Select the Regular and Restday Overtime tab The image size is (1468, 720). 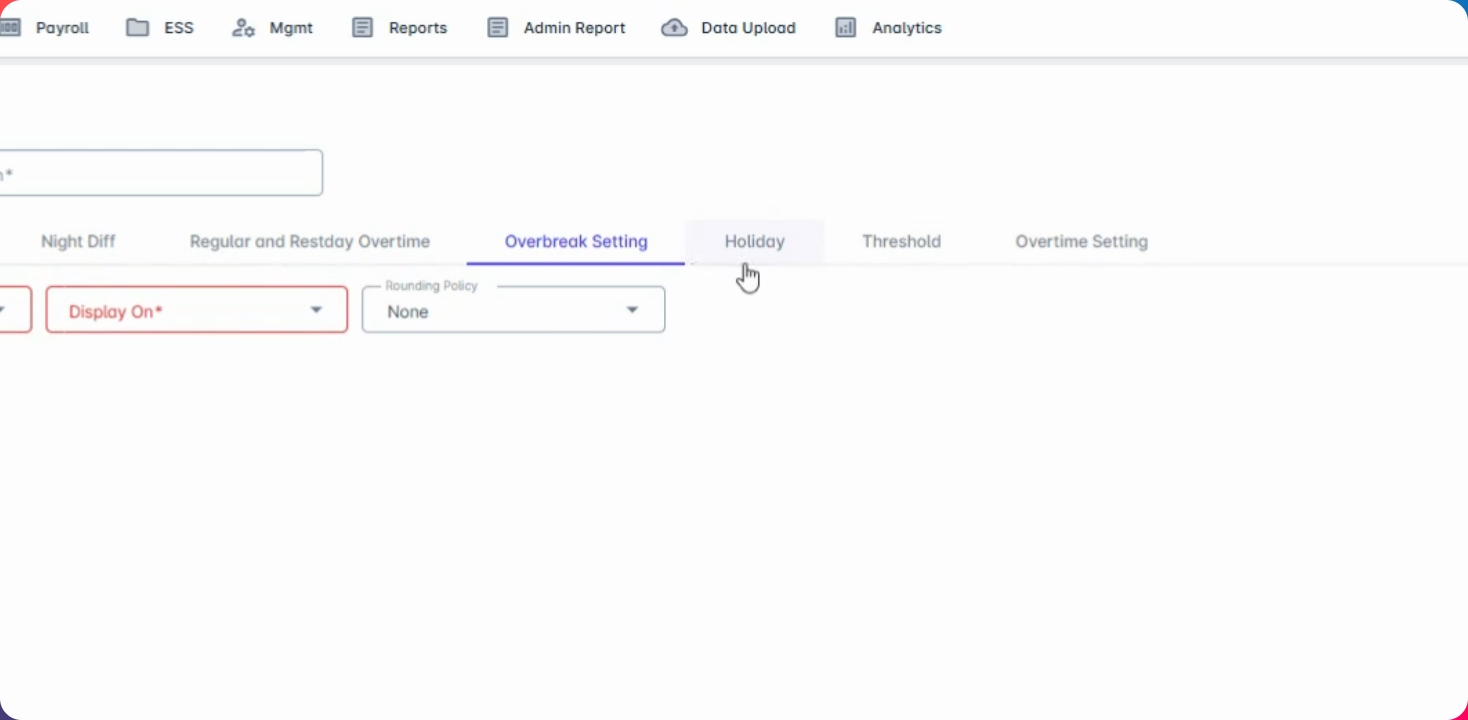[309, 242]
